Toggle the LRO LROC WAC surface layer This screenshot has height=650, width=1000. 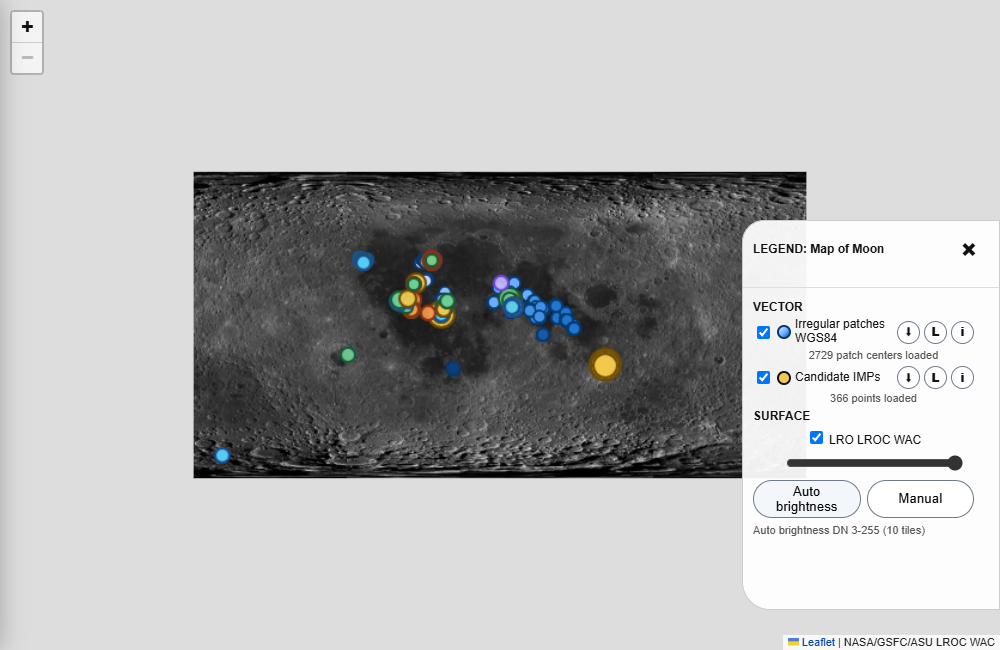click(816, 438)
